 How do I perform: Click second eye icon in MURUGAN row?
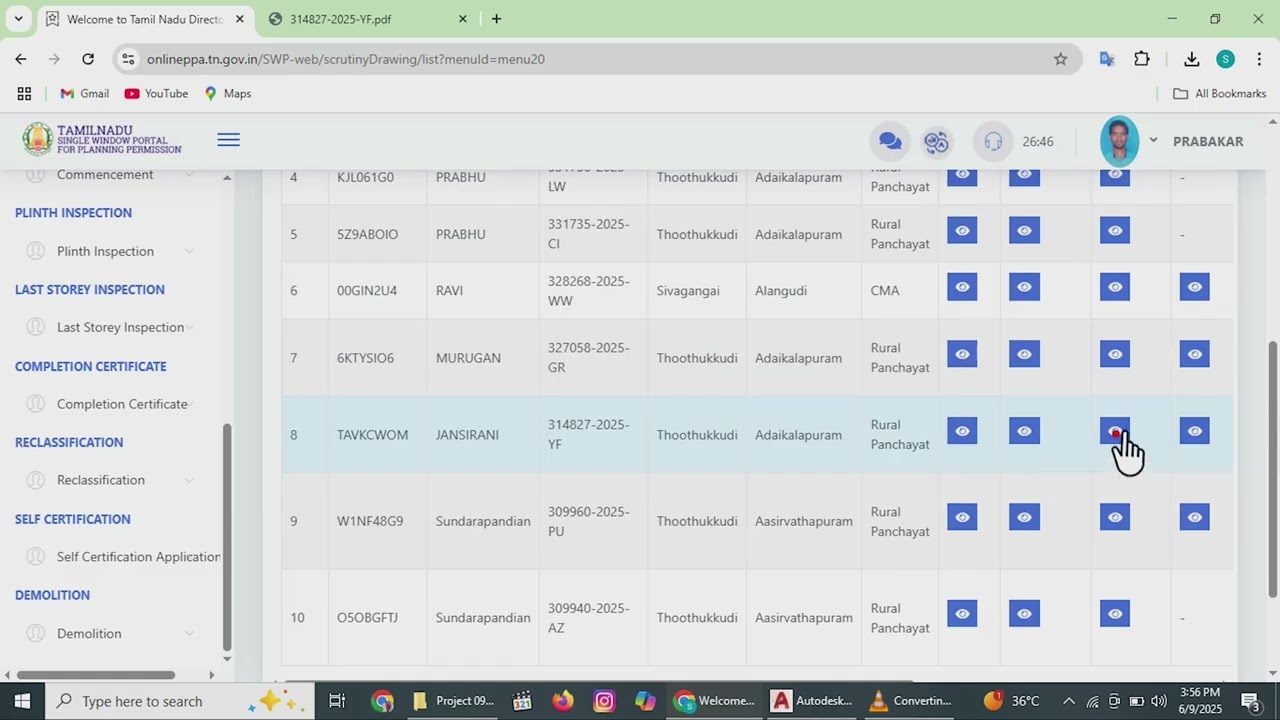(x=1024, y=354)
